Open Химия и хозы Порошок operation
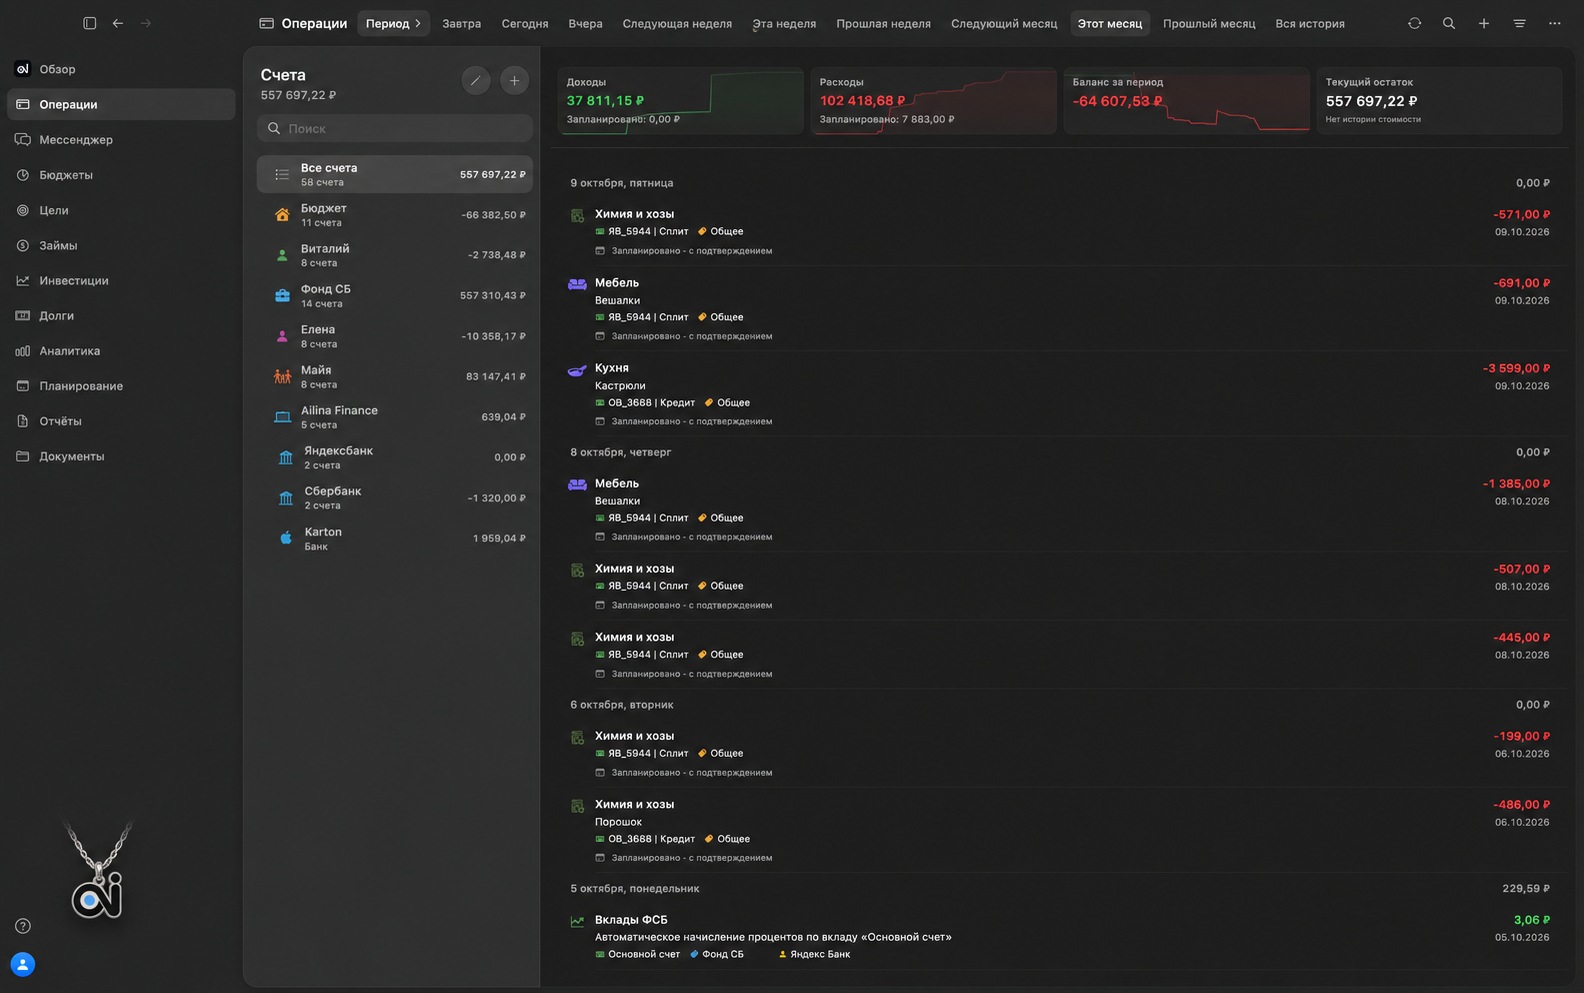 click(1060, 830)
